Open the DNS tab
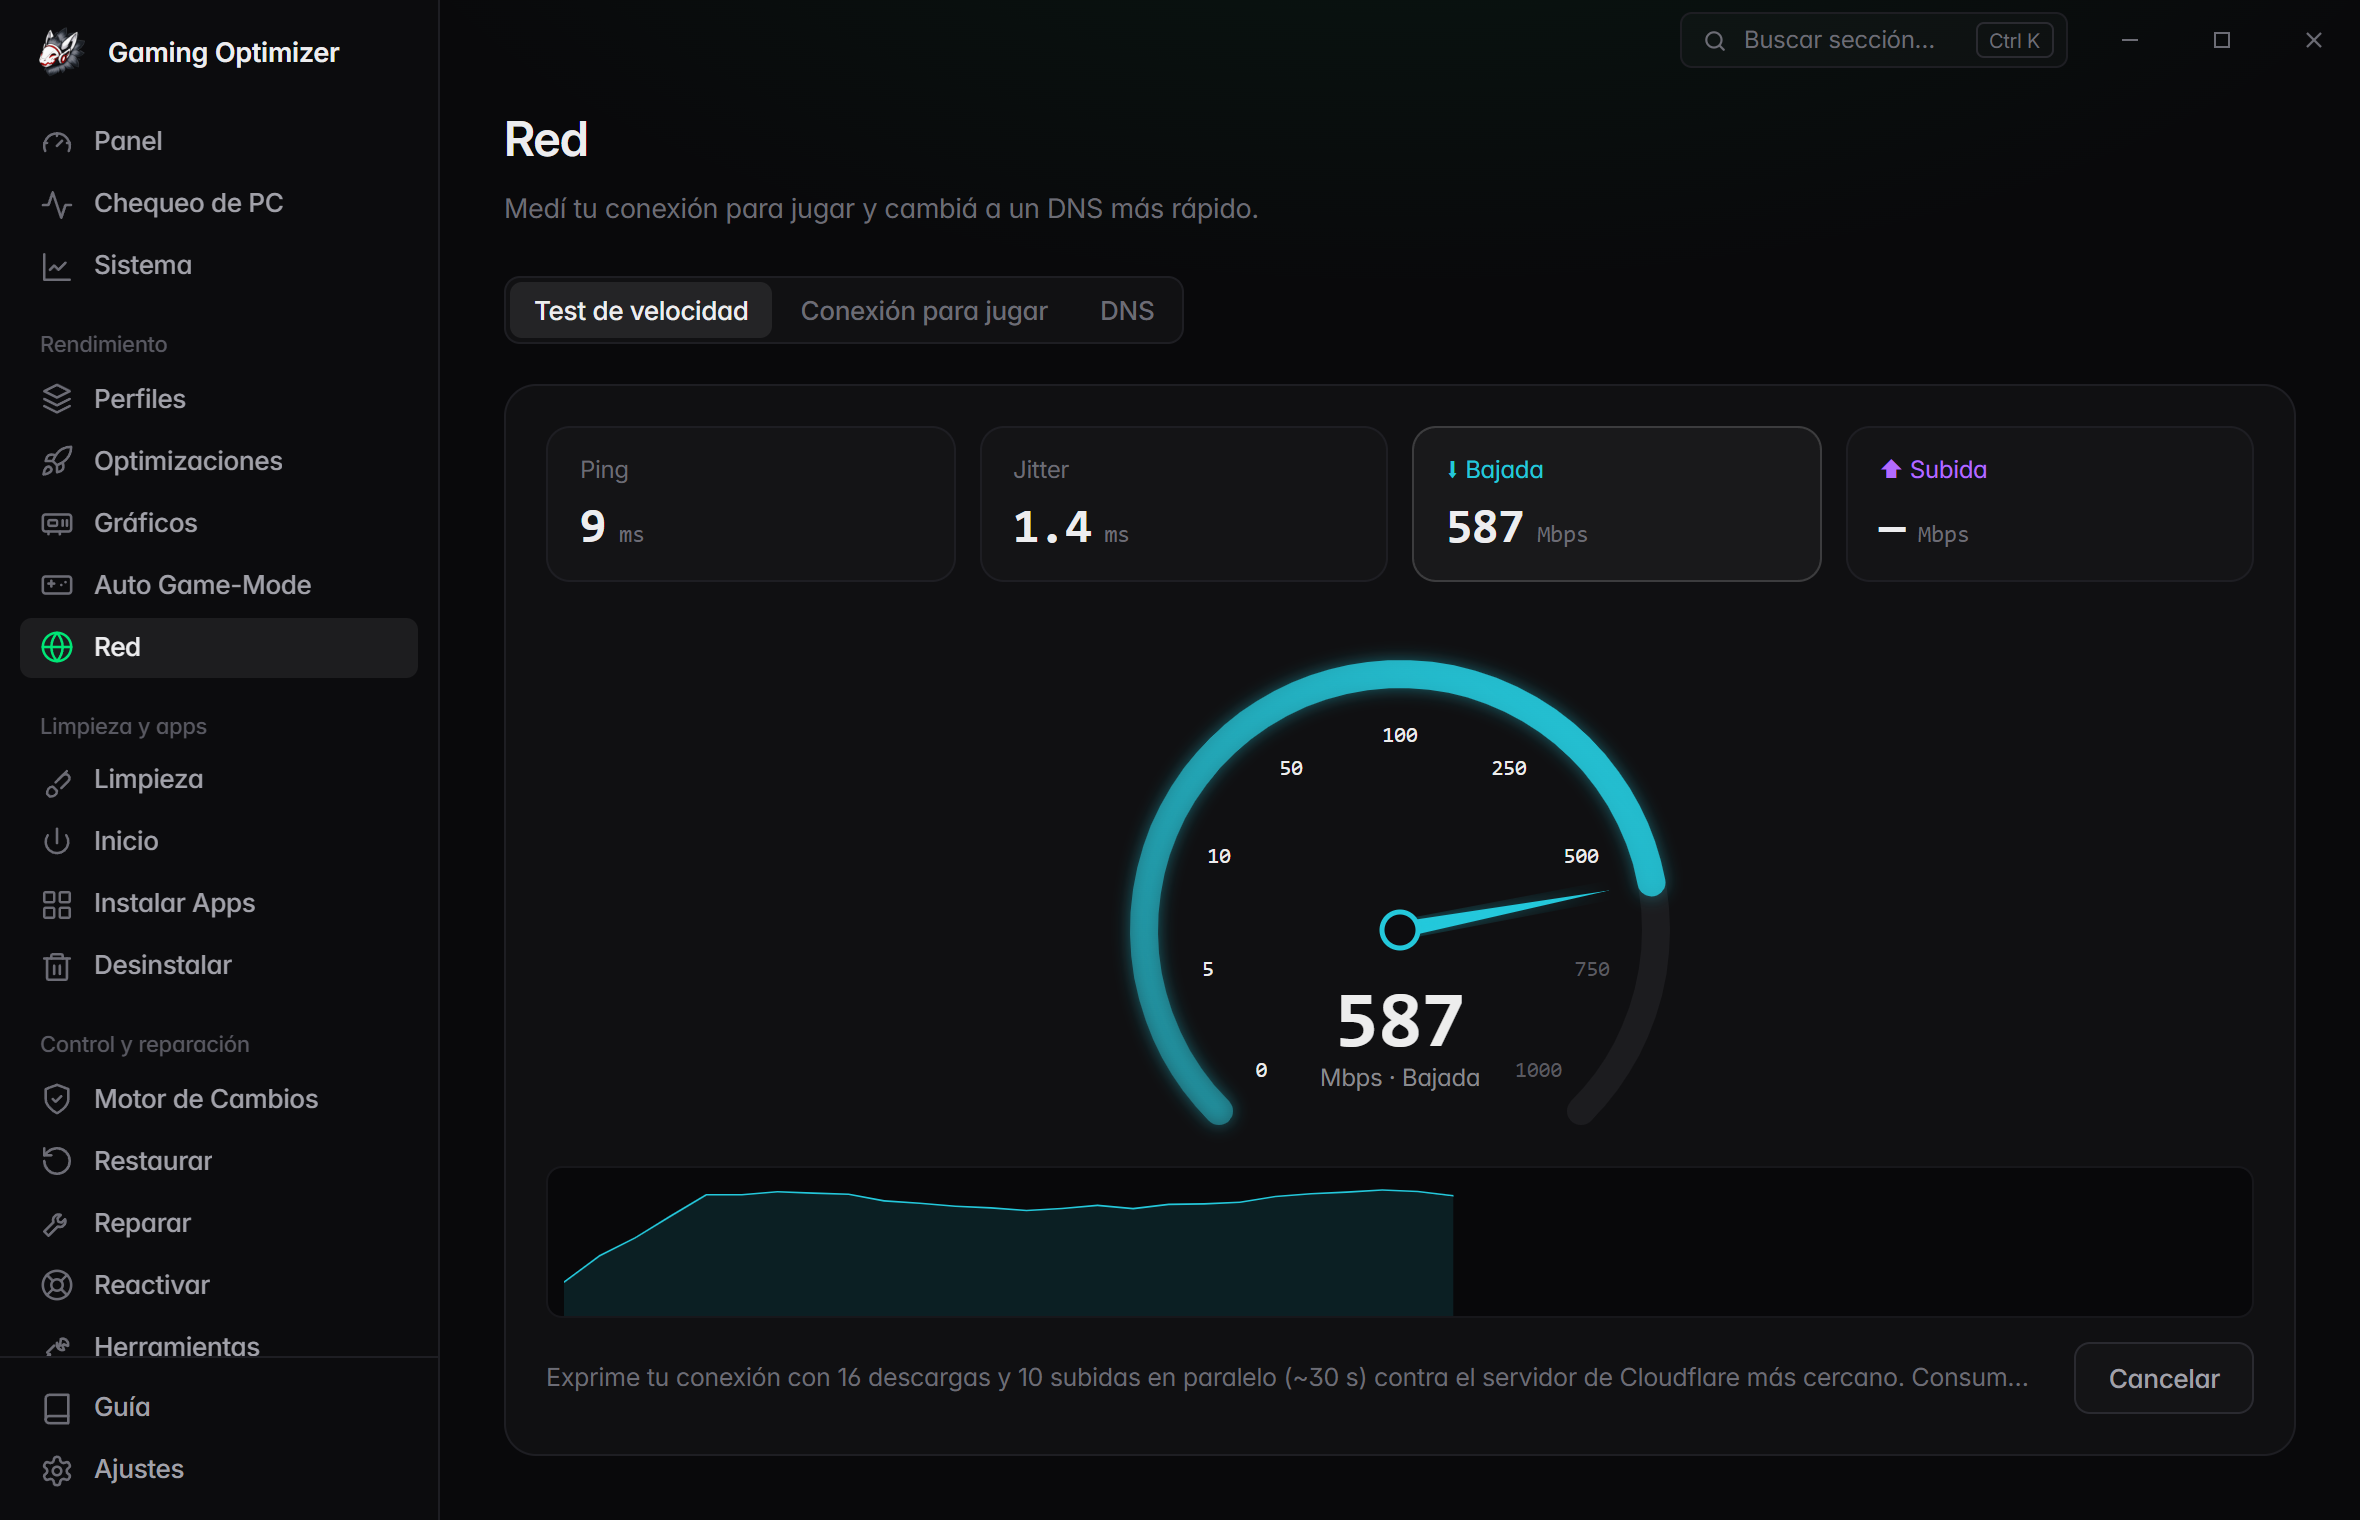 [1127, 311]
